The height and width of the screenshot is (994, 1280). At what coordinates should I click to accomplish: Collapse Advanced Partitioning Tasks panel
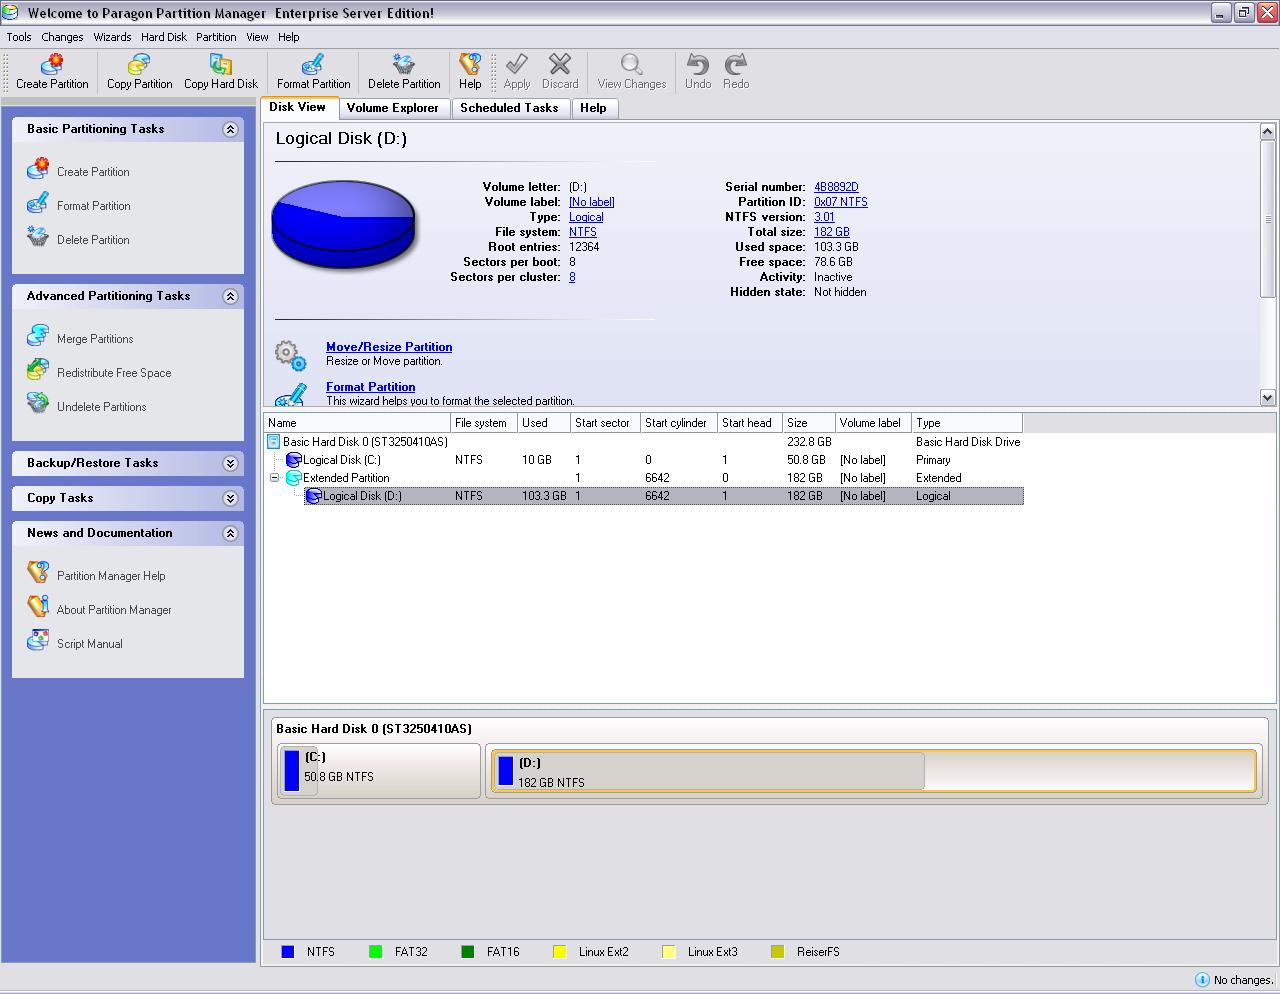[230, 296]
